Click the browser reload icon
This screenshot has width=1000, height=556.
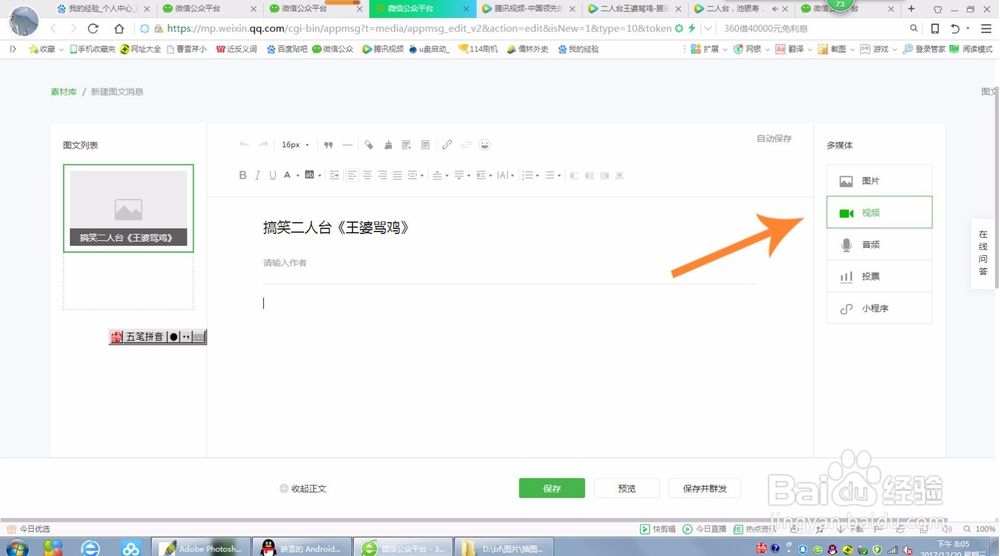(x=93, y=28)
